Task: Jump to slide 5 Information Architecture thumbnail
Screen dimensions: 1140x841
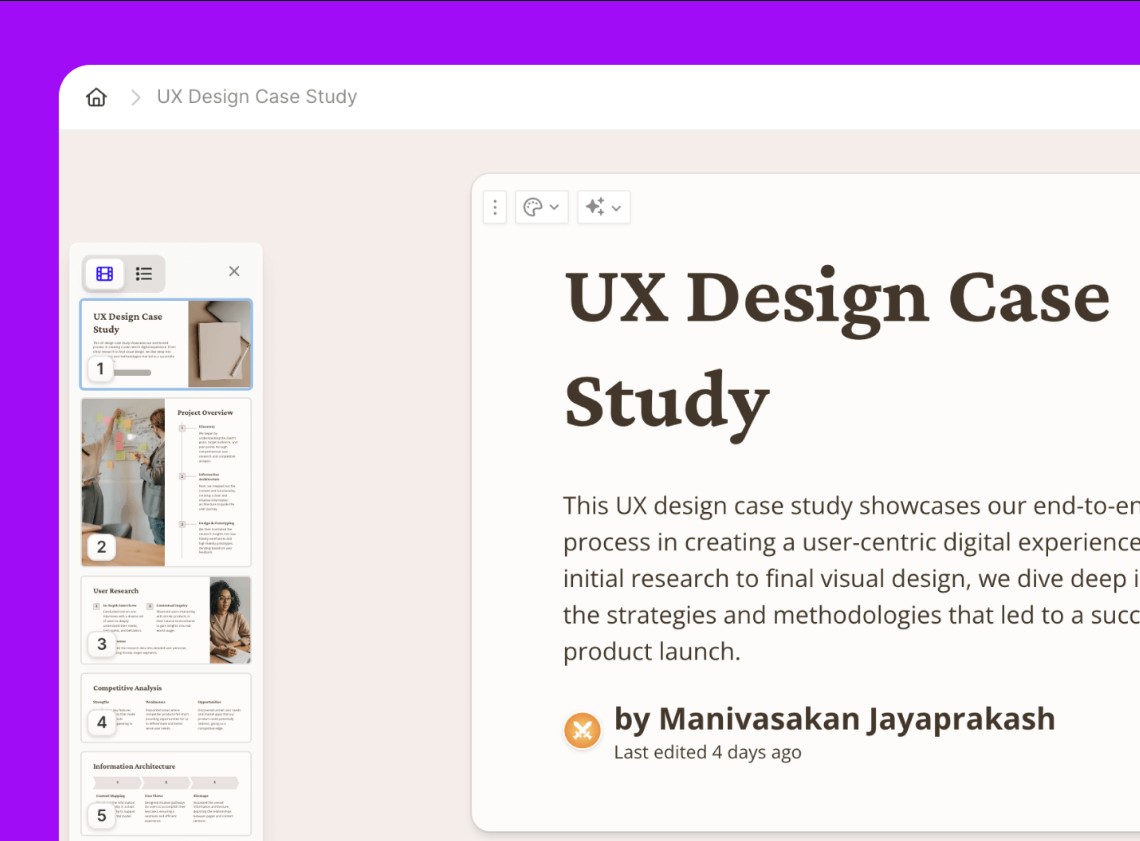Action: (166, 792)
